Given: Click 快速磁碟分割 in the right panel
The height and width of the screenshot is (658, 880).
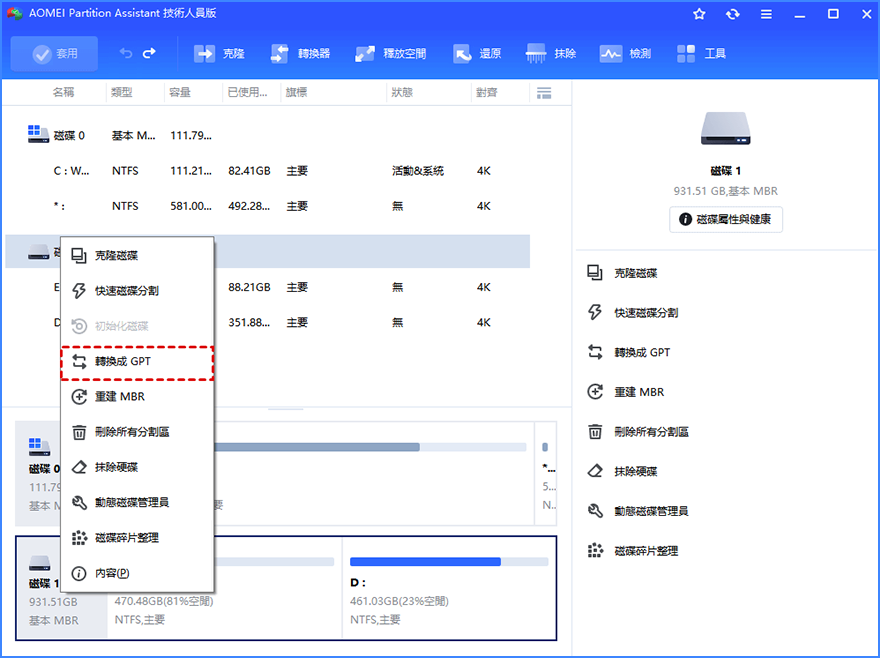Looking at the screenshot, I should pyautogui.click(x=632, y=313).
